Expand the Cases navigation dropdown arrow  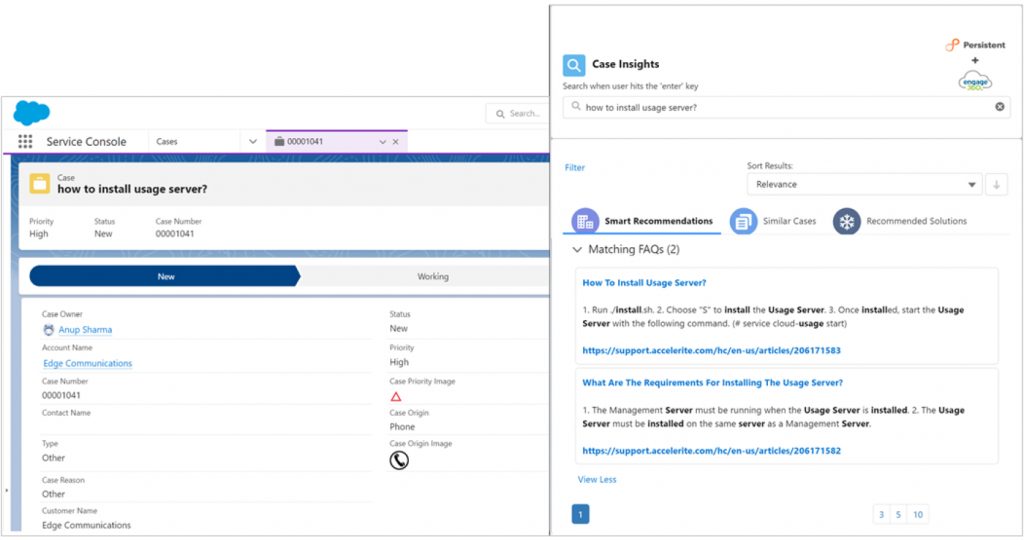pyautogui.click(x=253, y=142)
